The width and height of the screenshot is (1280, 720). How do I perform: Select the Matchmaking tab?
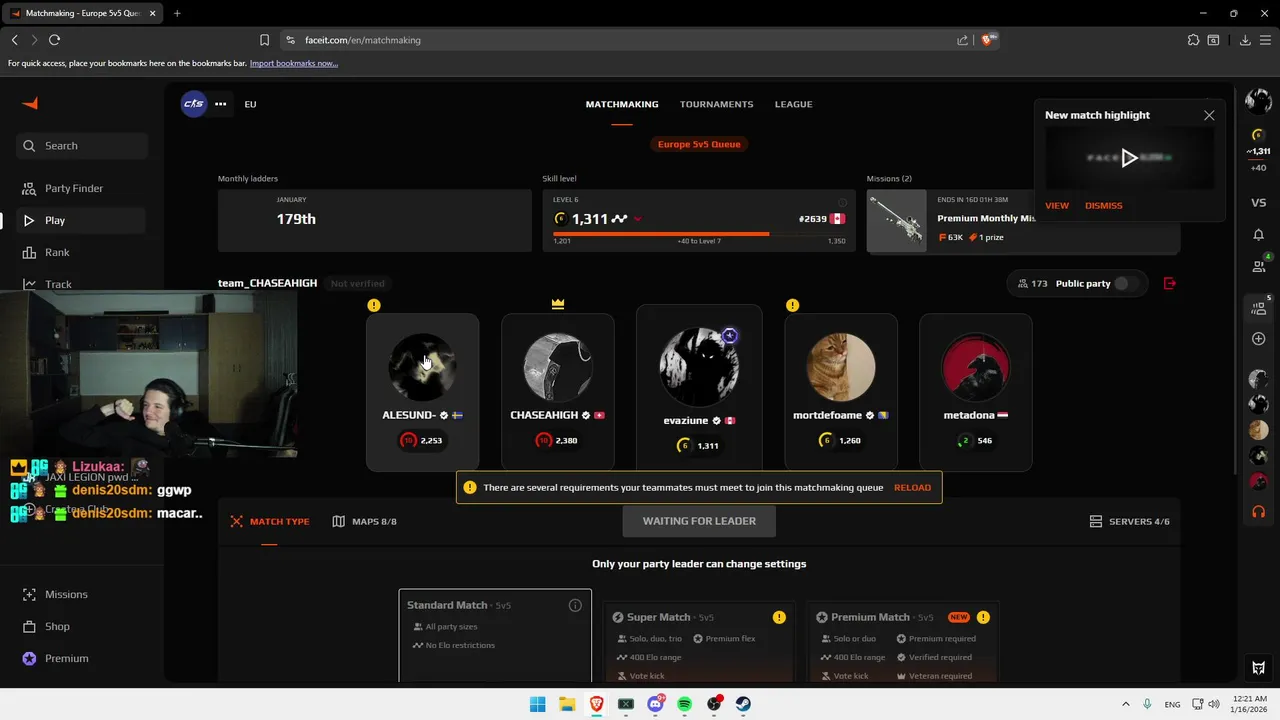622,104
